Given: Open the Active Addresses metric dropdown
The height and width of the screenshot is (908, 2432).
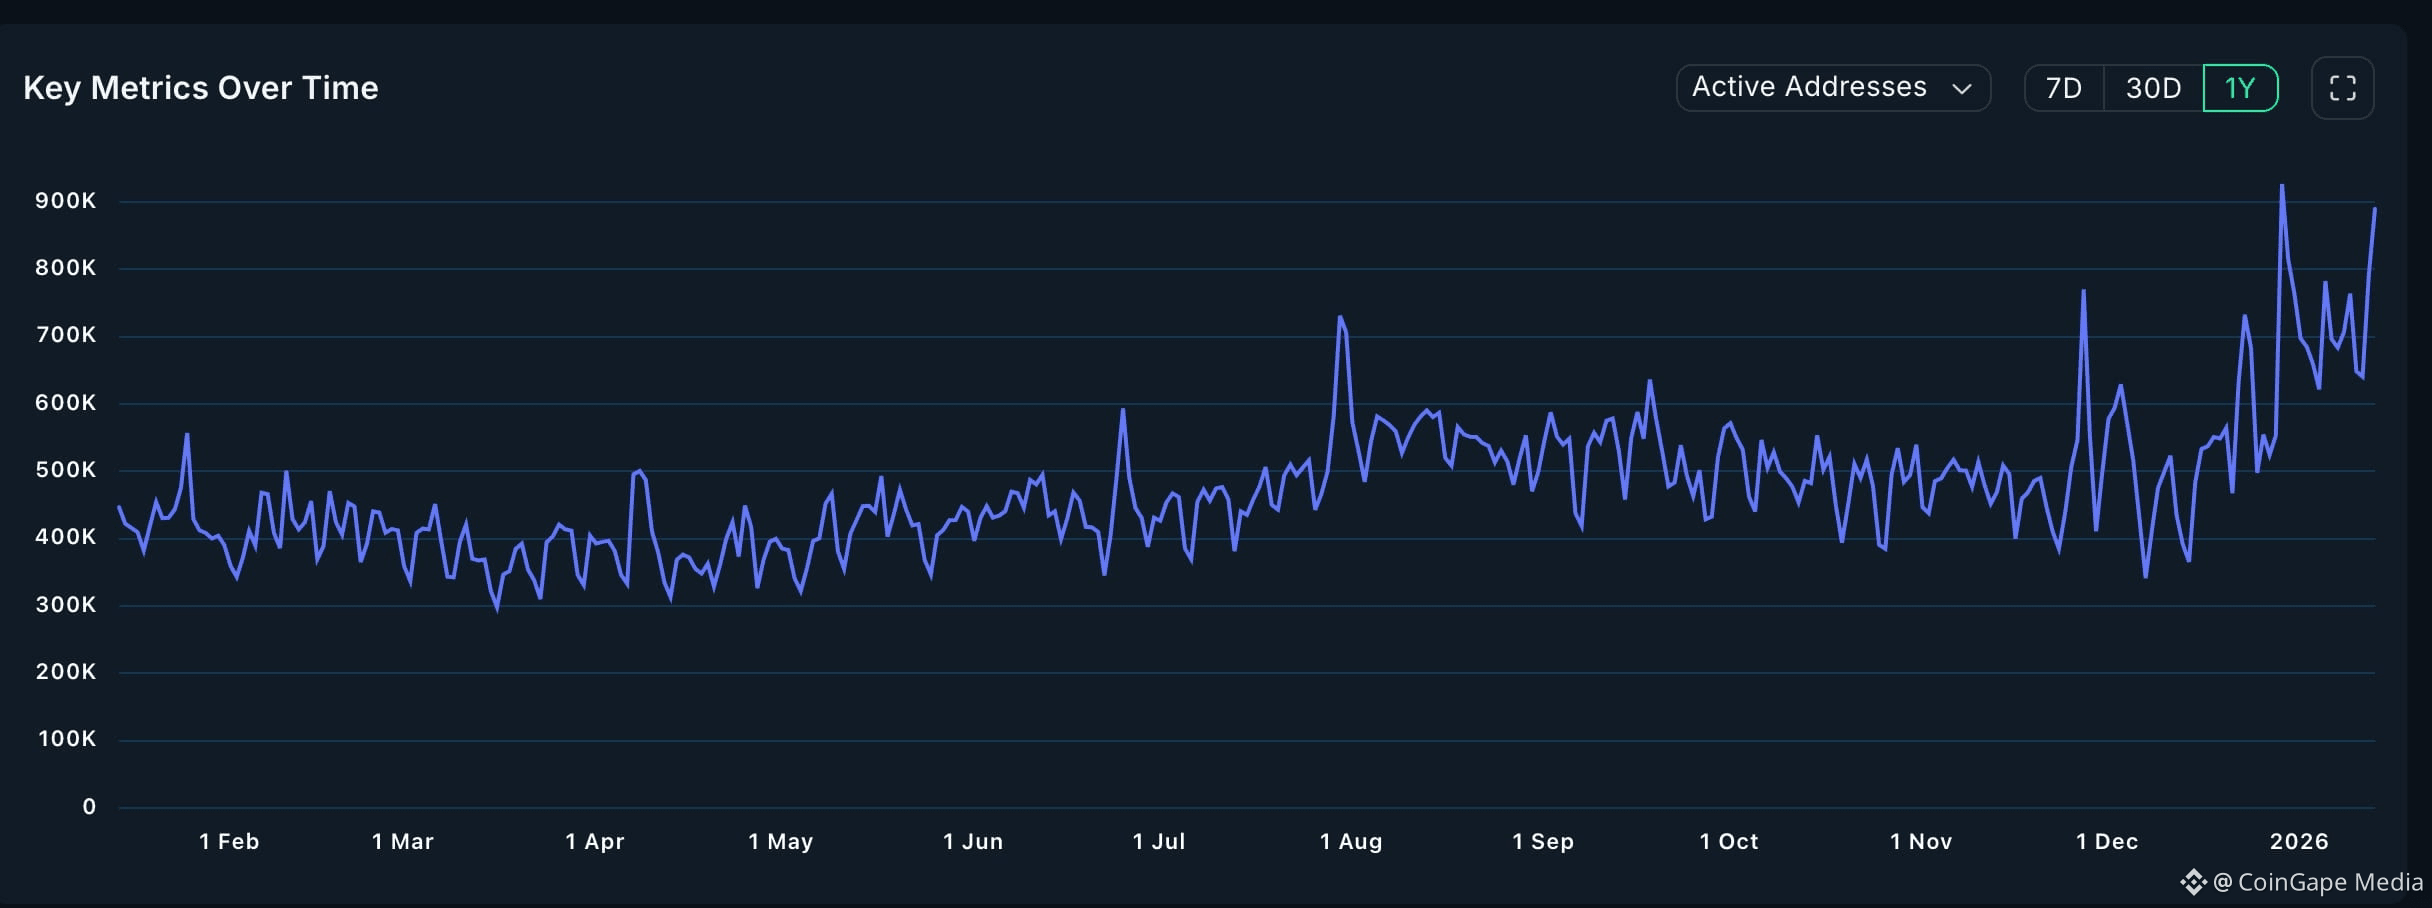Looking at the screenshot, I should tap(1833, 88).
